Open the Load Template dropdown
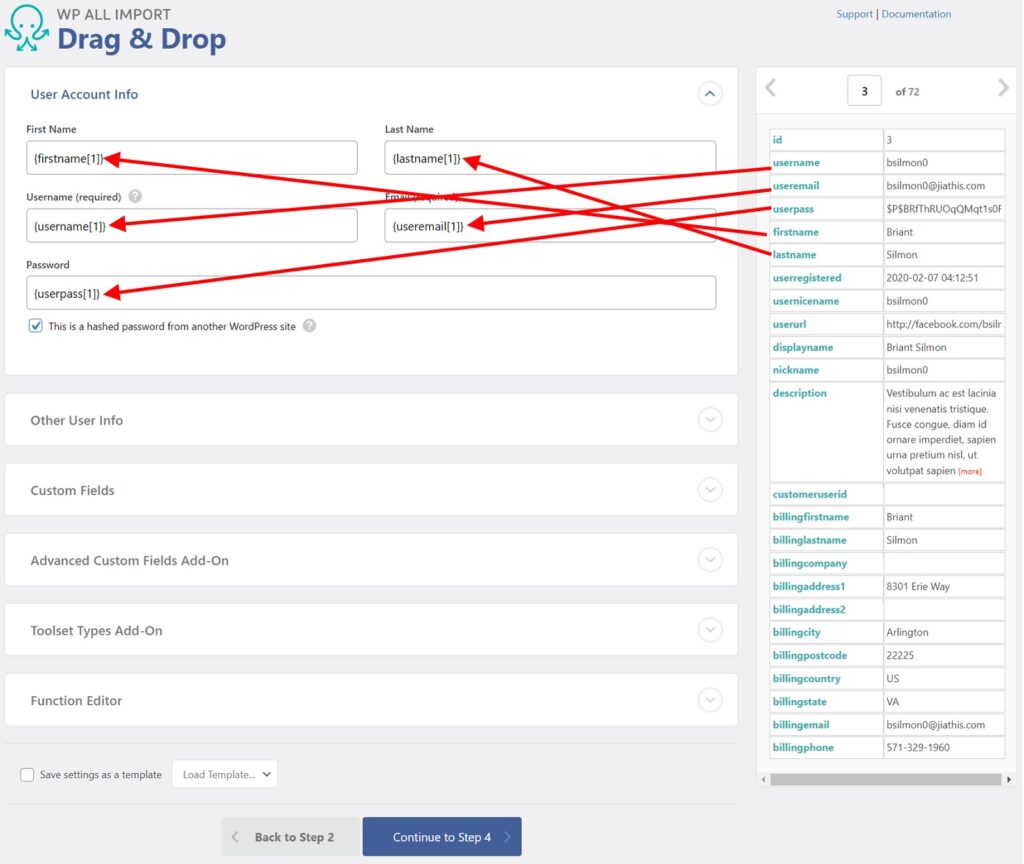 point(225,774)
